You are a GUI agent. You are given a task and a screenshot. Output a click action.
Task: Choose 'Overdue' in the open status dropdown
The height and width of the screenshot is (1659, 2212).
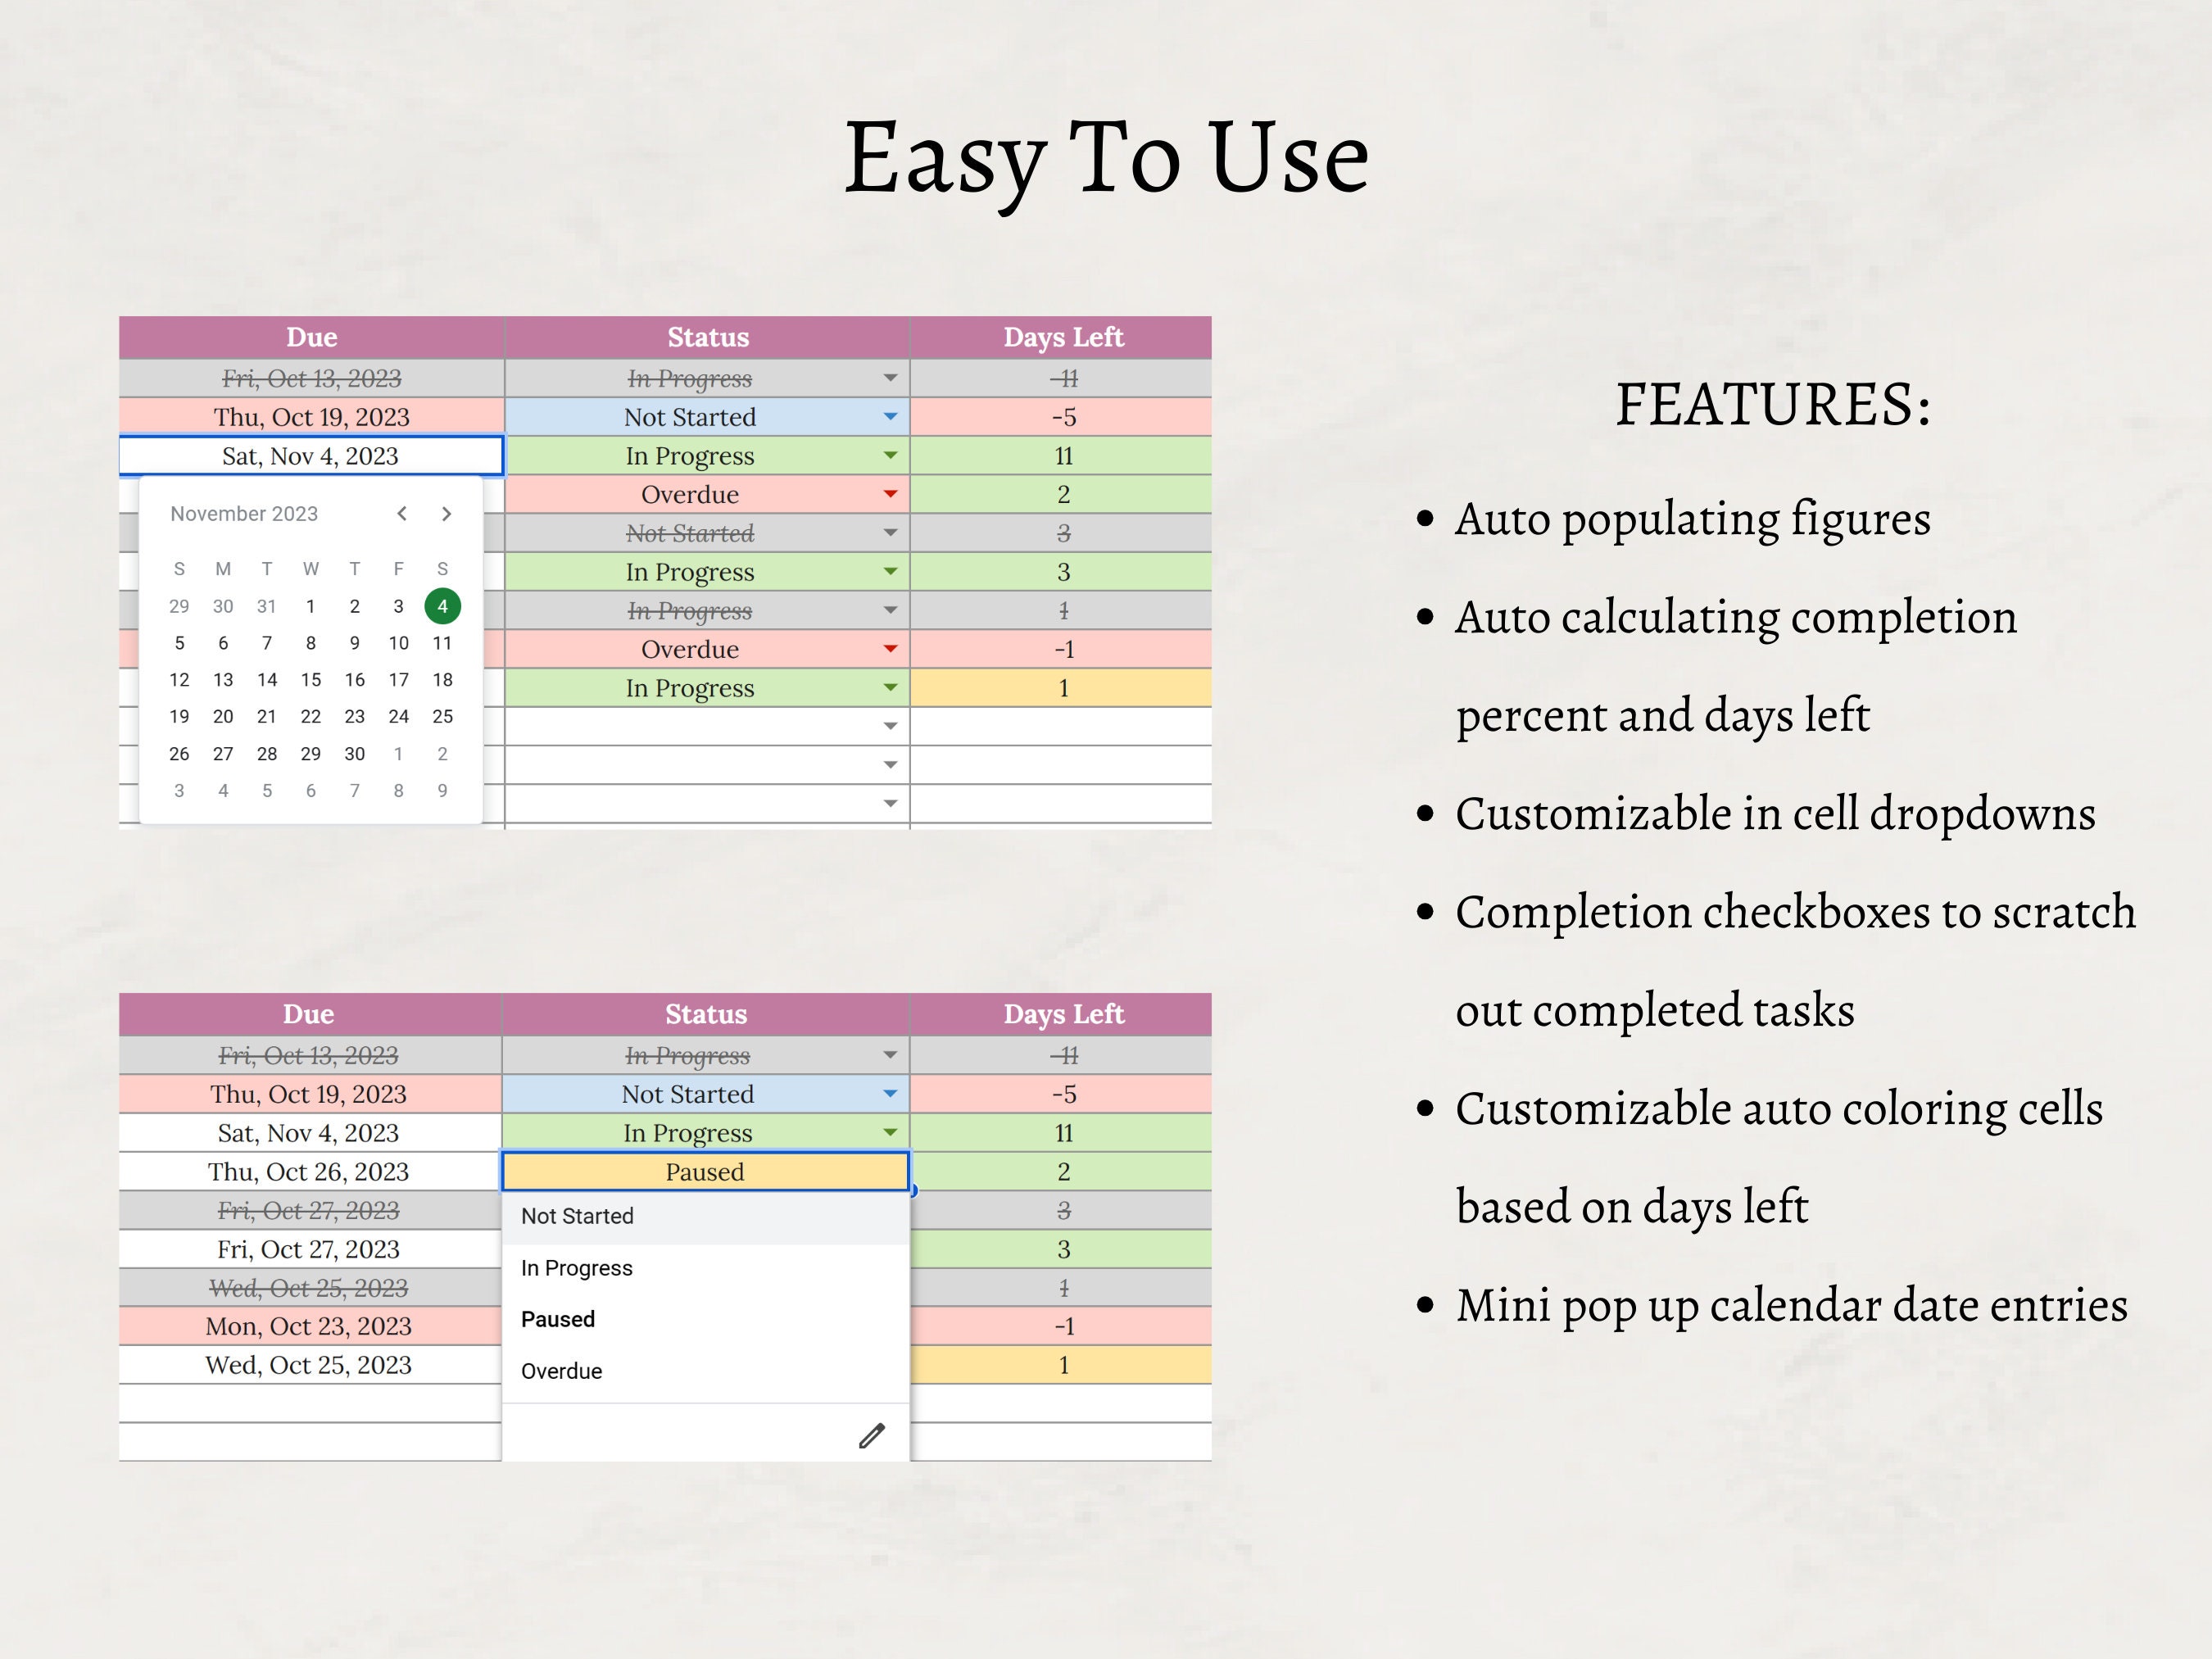point(562,1370)
